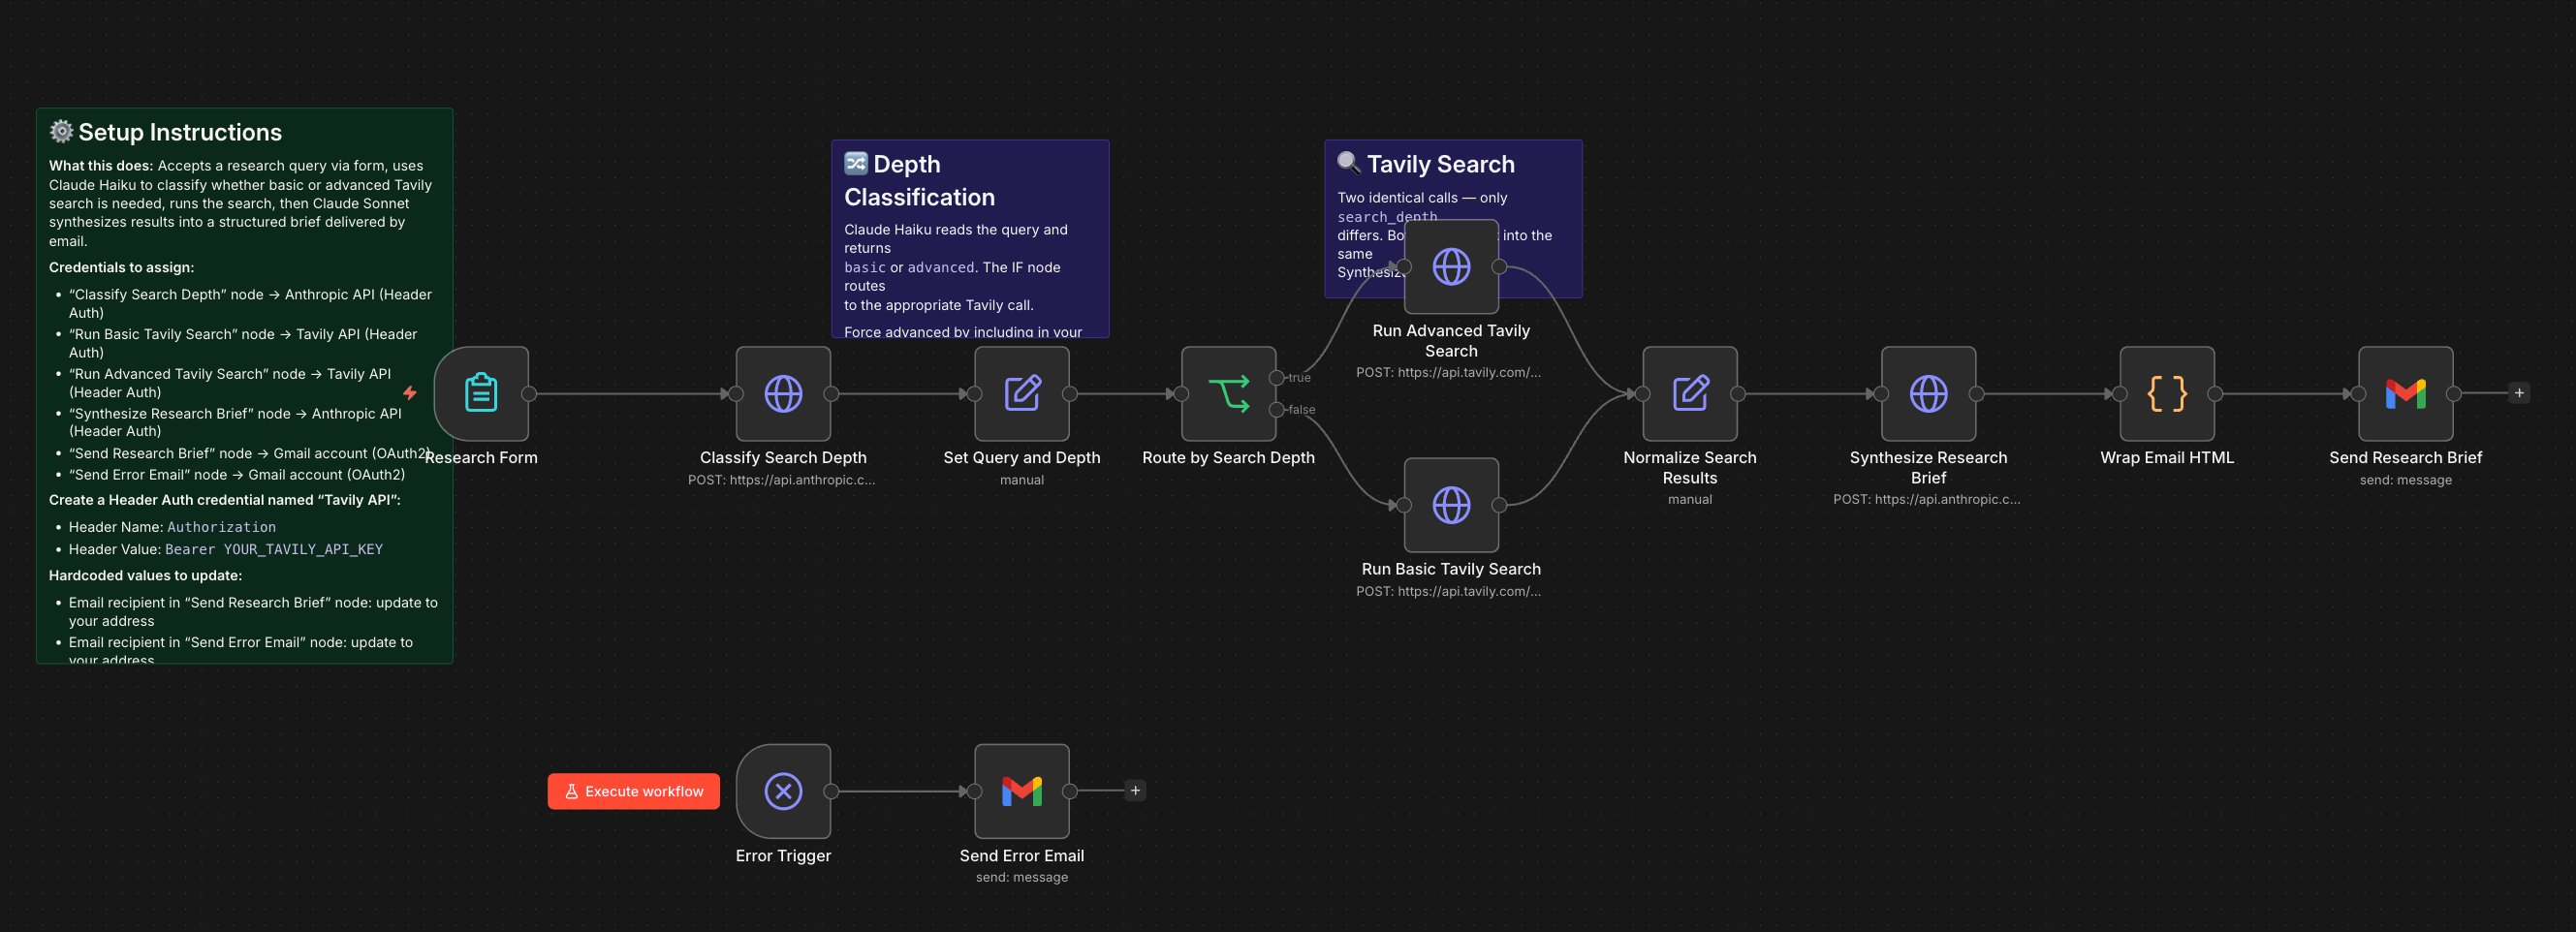
Task: Open the Run Basic Tavily Search node
Action: [x=1451, y=505]
